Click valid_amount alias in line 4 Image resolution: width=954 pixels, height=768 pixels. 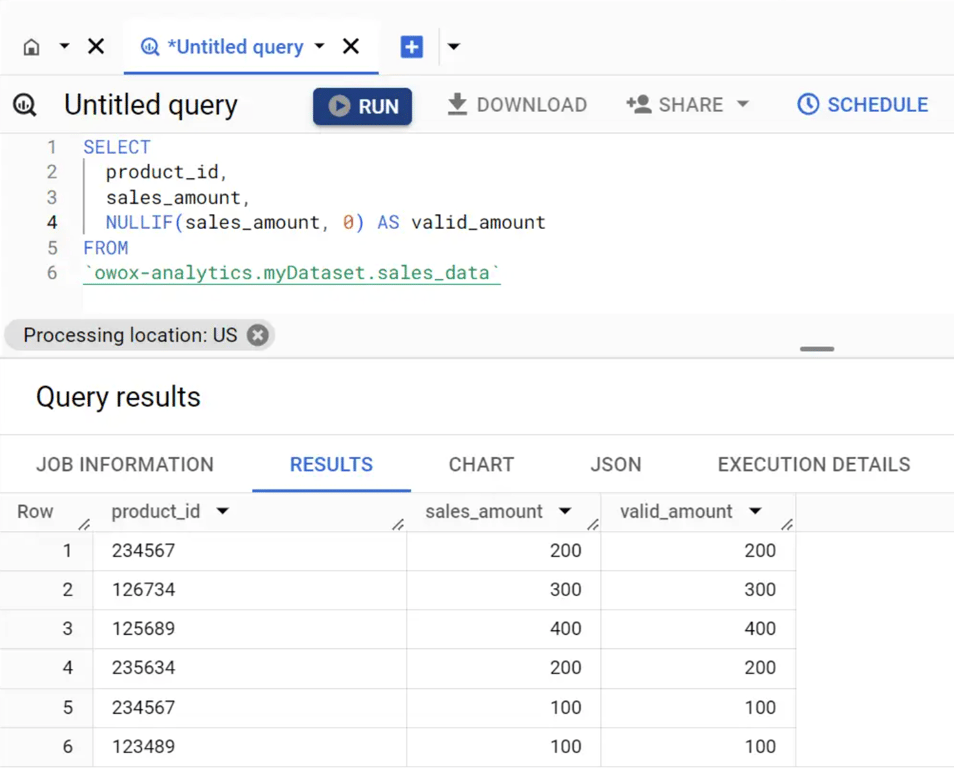[478, 223]
